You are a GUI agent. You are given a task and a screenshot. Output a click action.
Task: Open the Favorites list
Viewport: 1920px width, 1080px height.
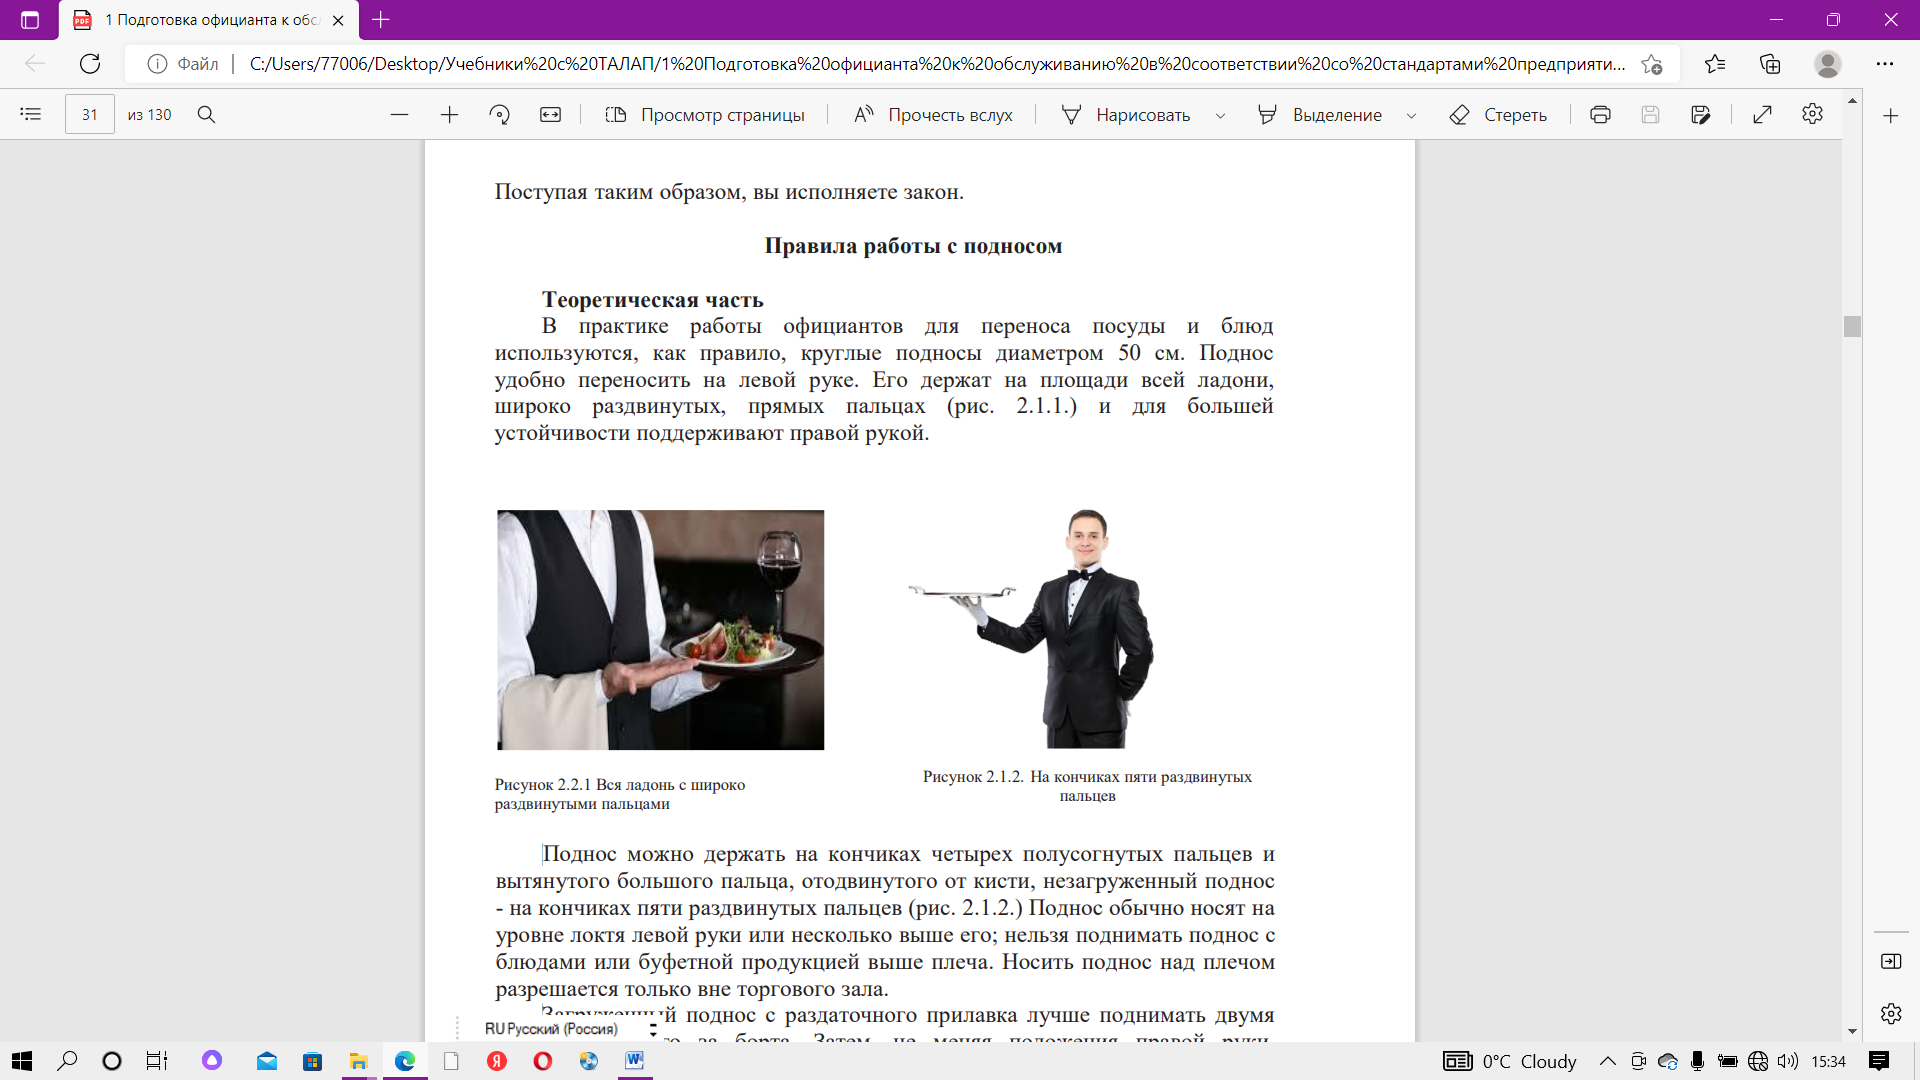coord(1715,64)
